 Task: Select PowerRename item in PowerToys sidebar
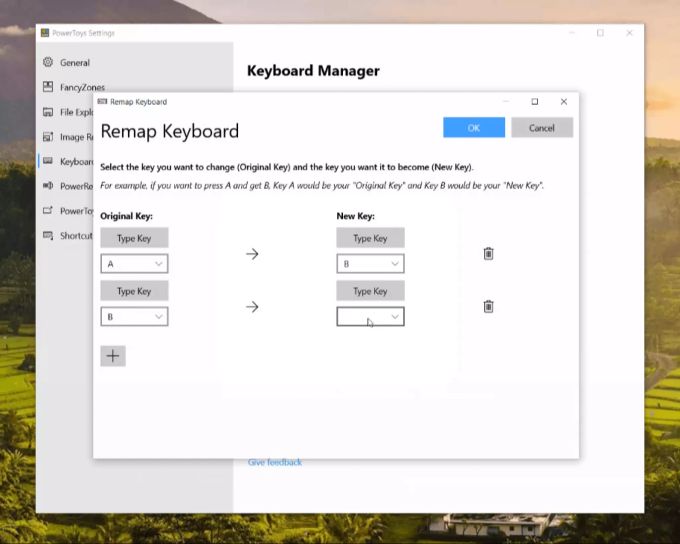[x=66, y=186]
